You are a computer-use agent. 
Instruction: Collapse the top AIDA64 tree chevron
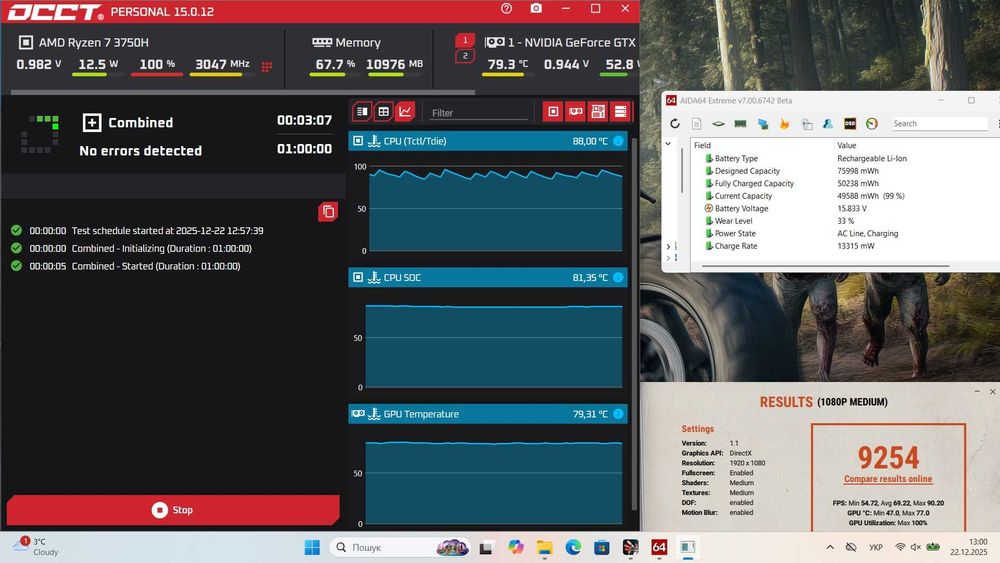point(668,144)
